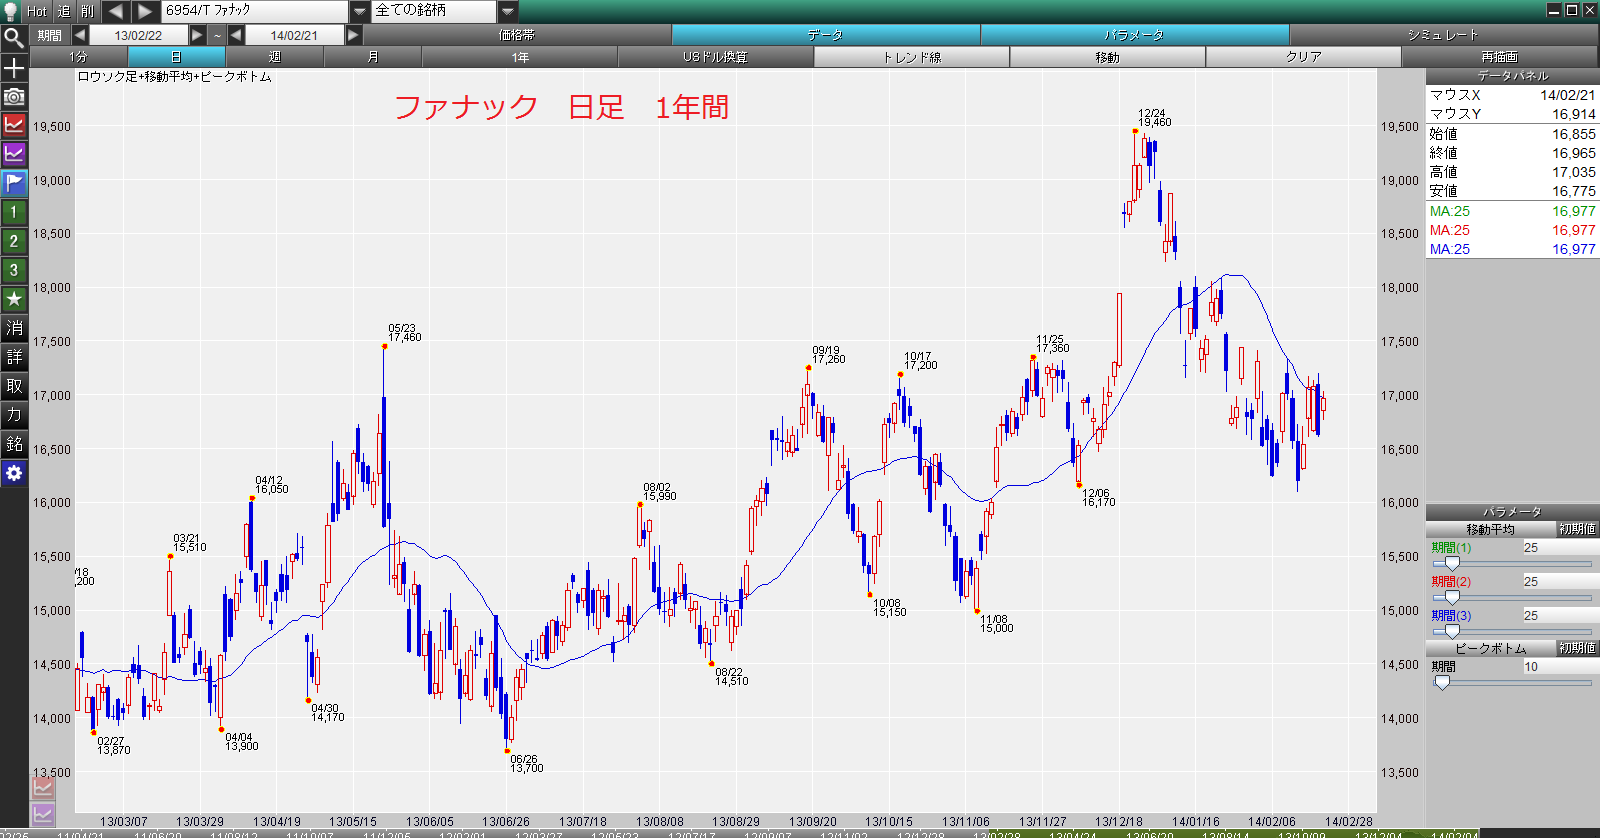
Task: Click the データパネル header
Action: click(x=1512, y=76)
